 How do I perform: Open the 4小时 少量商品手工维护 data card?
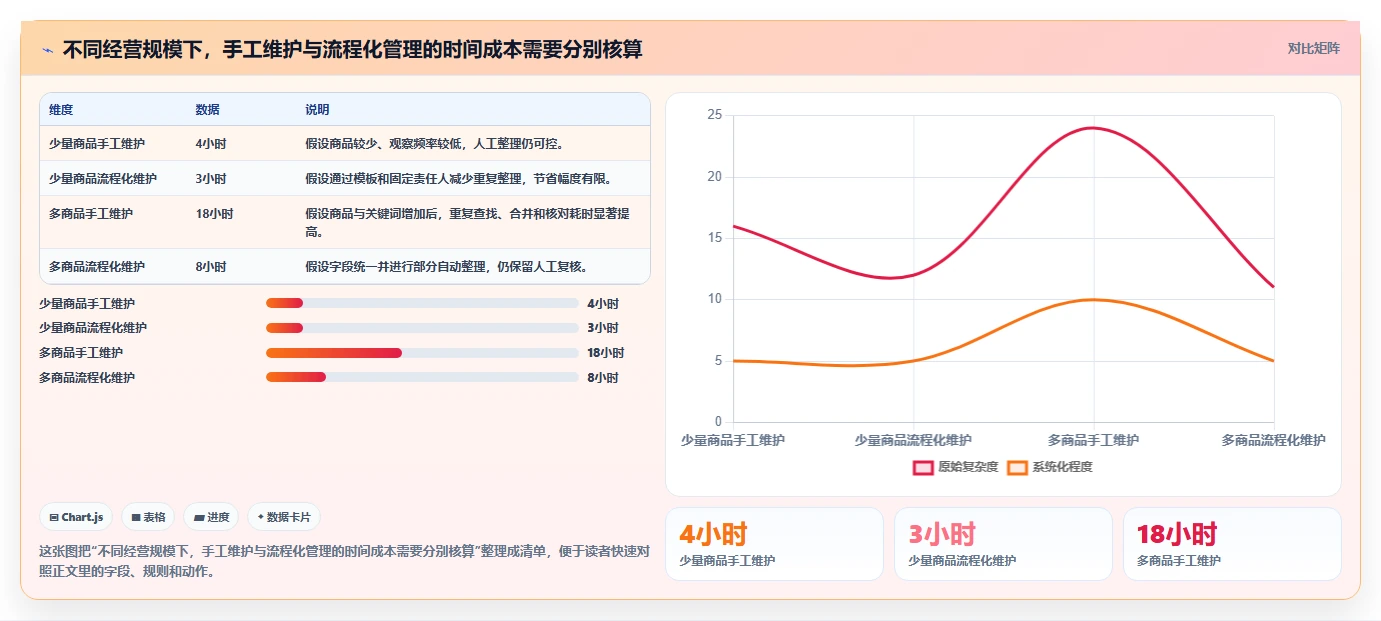tap(774, 544)
